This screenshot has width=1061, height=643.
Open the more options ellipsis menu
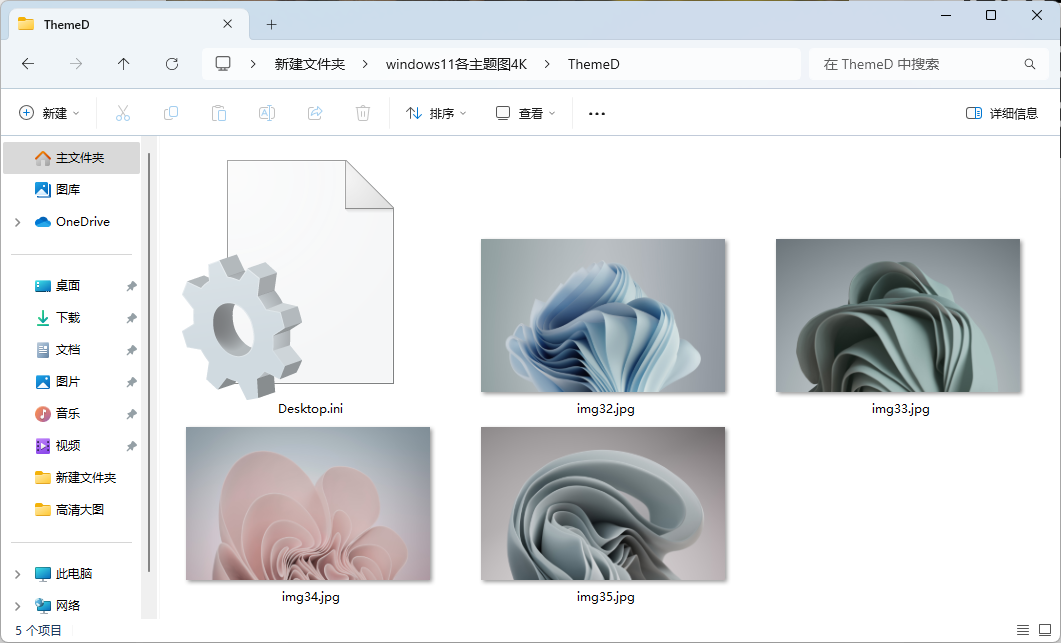tap(597, 113)
